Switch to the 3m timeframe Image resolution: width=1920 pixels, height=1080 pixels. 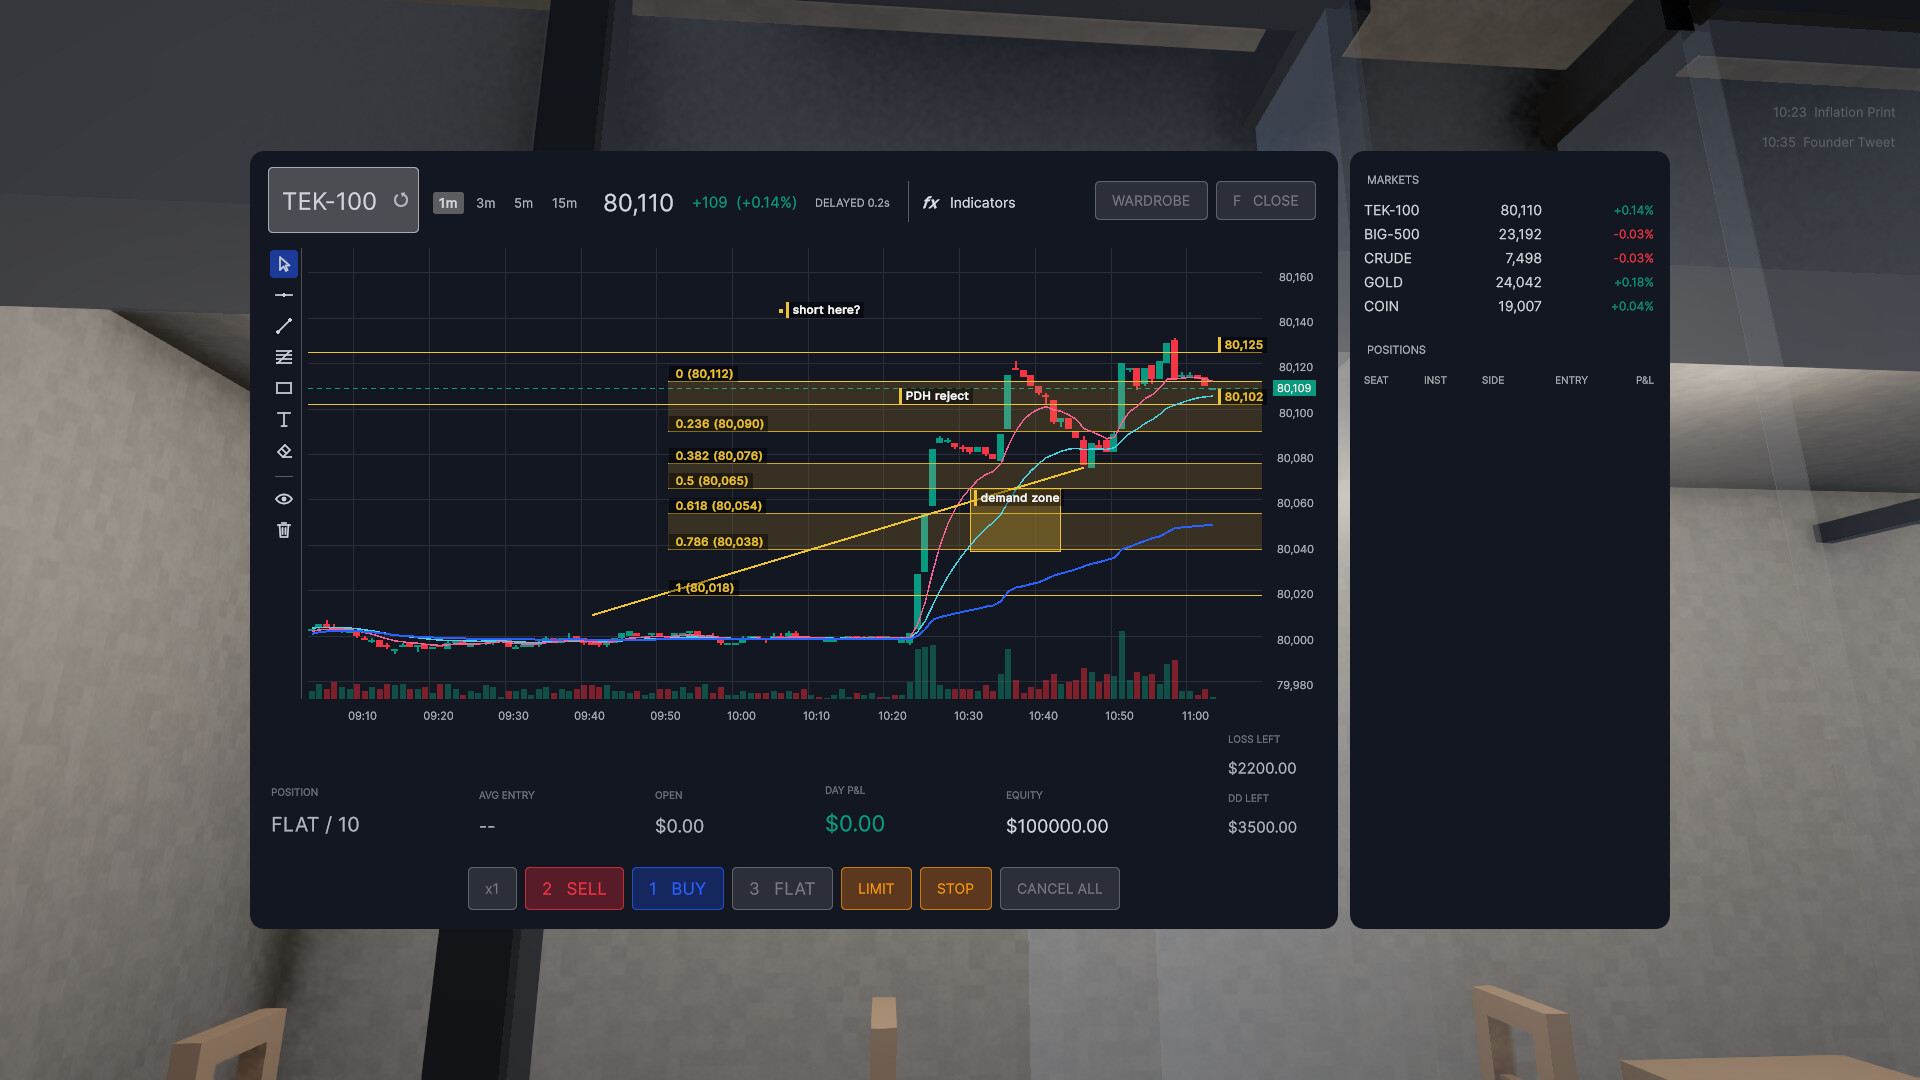(x=486, y=203)
